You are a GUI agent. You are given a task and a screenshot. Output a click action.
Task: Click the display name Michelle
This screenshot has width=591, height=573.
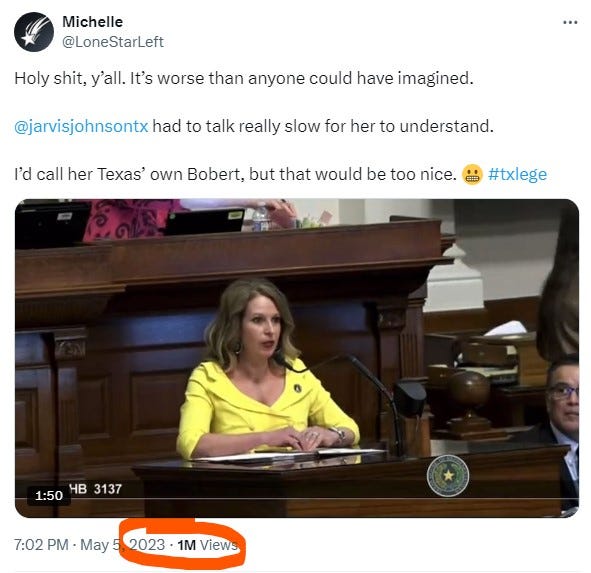tap(92, 22)
